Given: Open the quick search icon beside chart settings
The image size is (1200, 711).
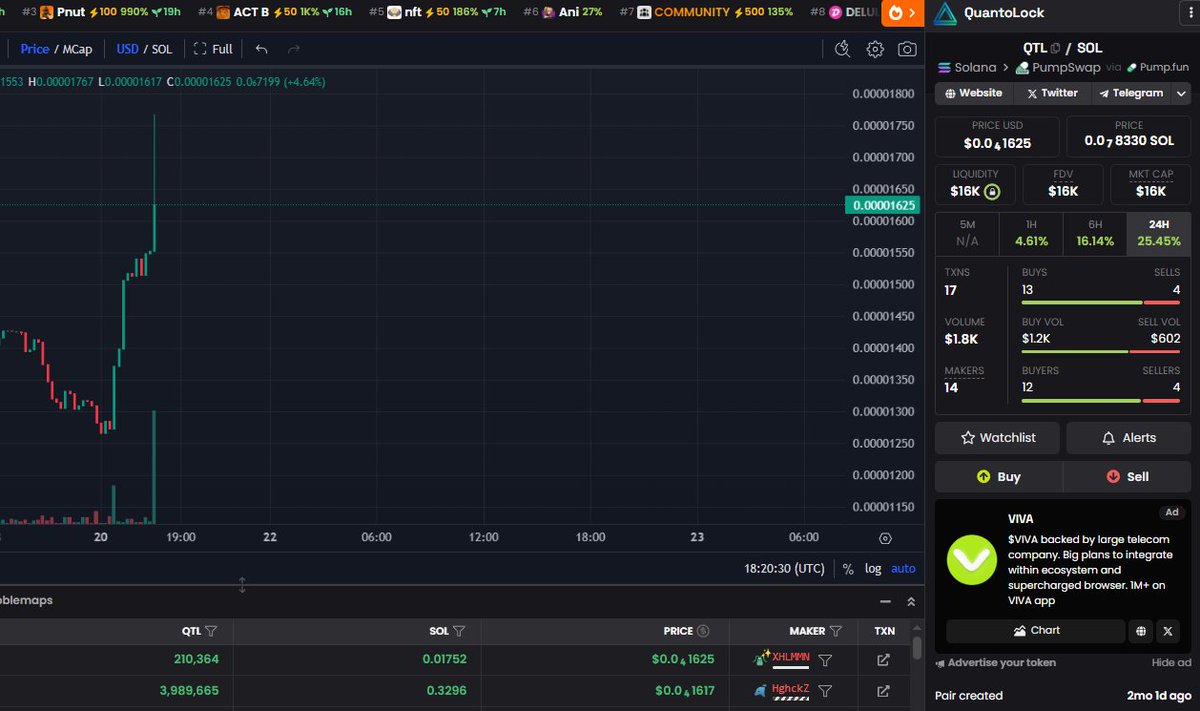Looking at the screenshot, I should point(842,49).
